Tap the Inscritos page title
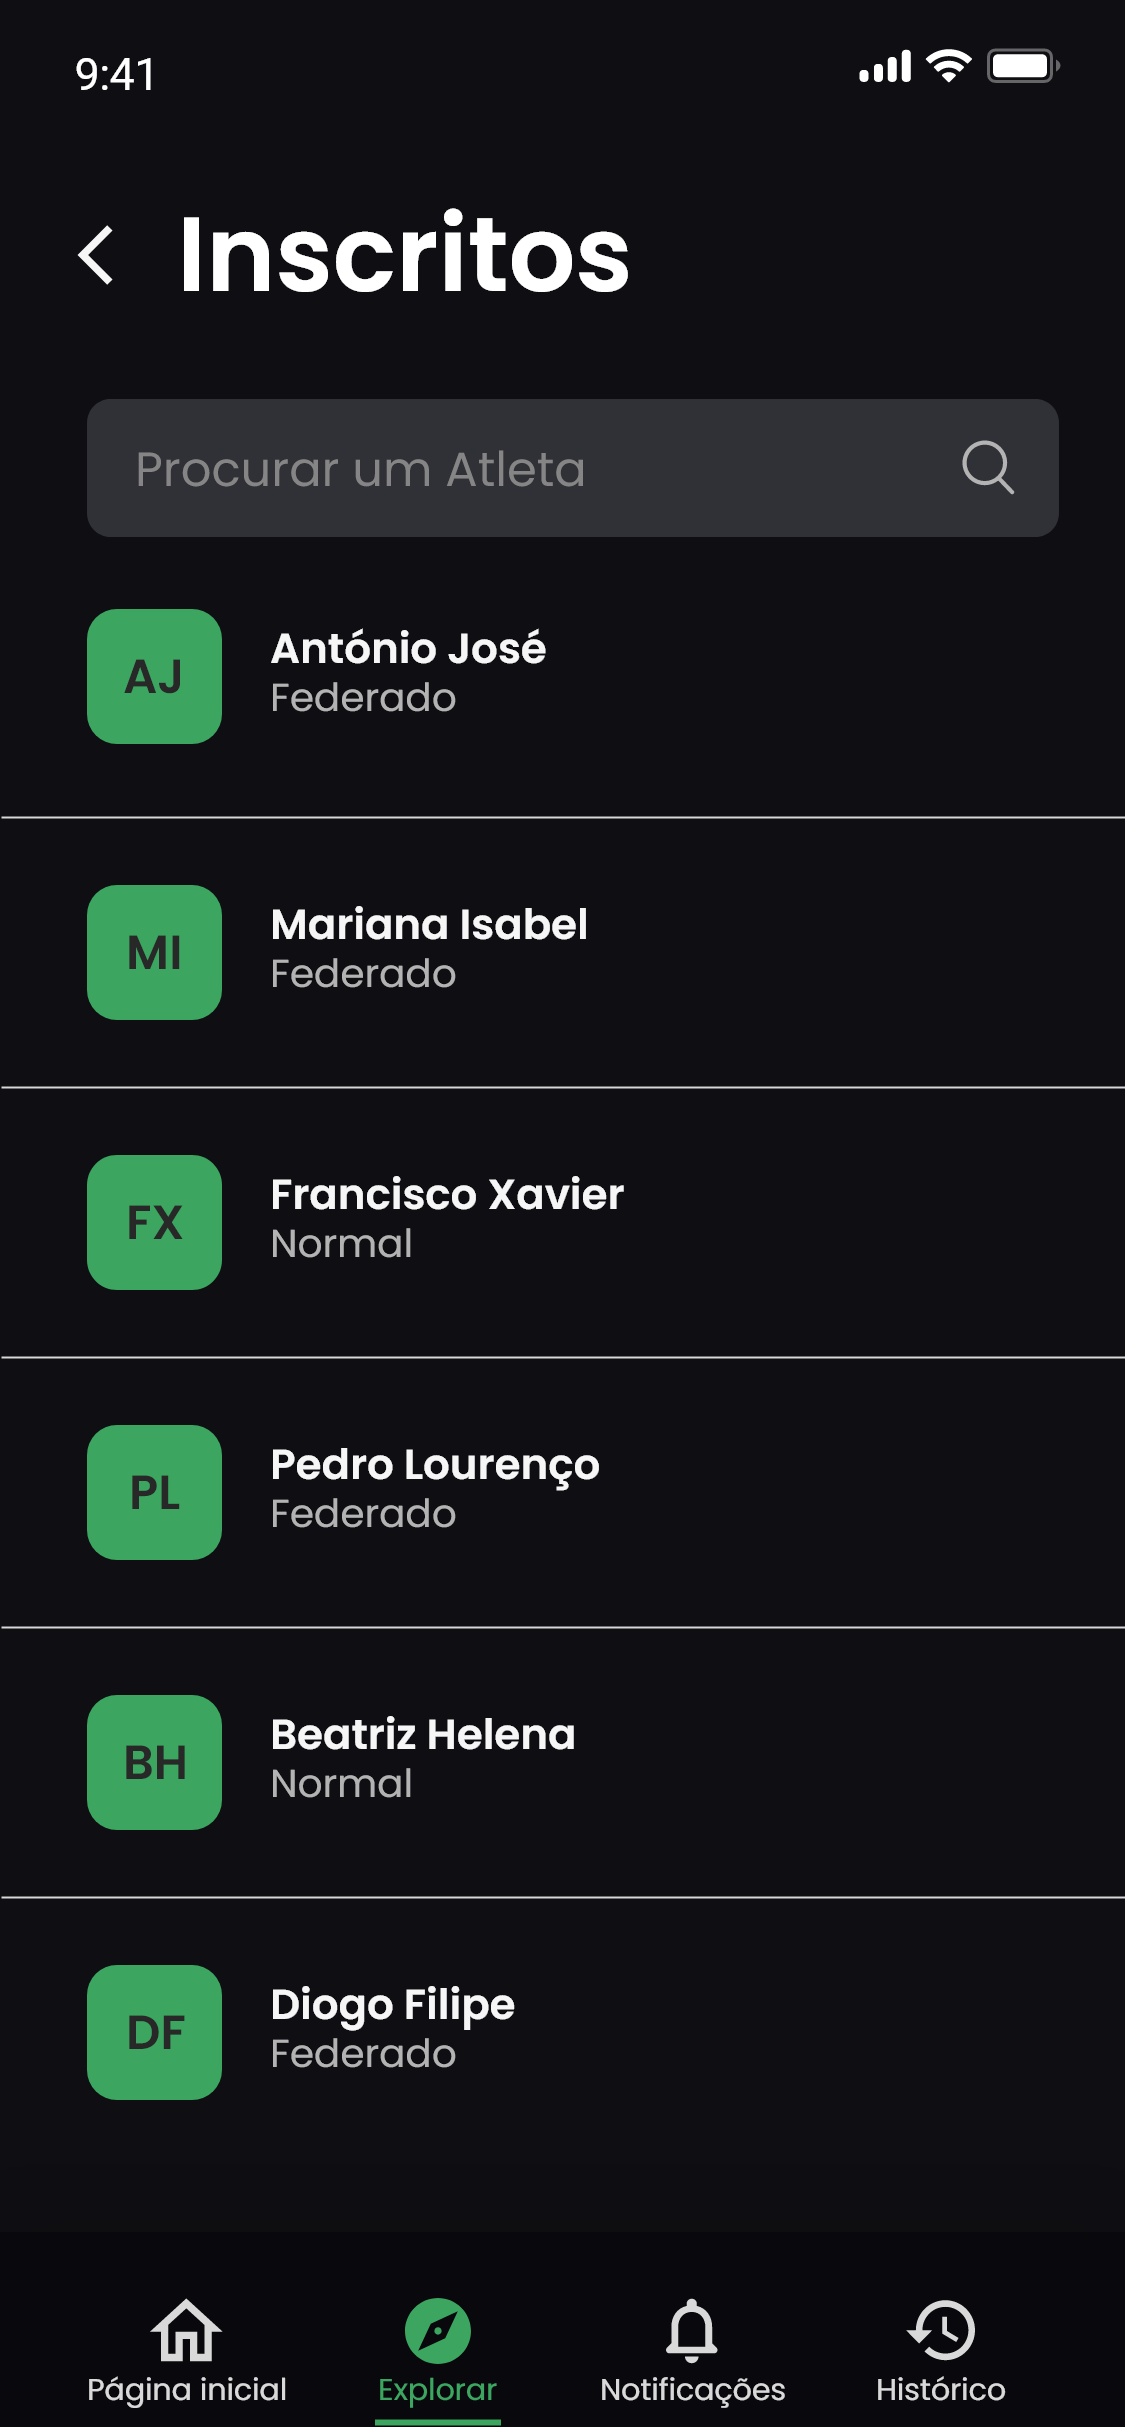This screenshot has width=1125, height=2427. pyautogui.click(x=404, y=256)
